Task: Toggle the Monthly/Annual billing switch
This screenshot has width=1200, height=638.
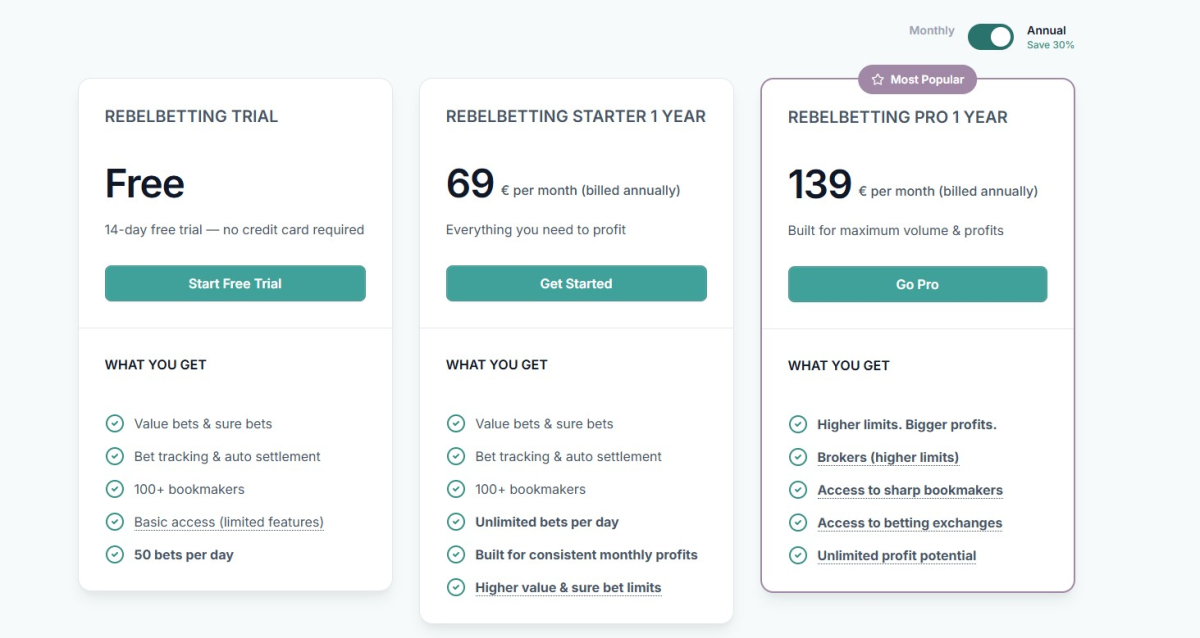Action: (991, 37)
